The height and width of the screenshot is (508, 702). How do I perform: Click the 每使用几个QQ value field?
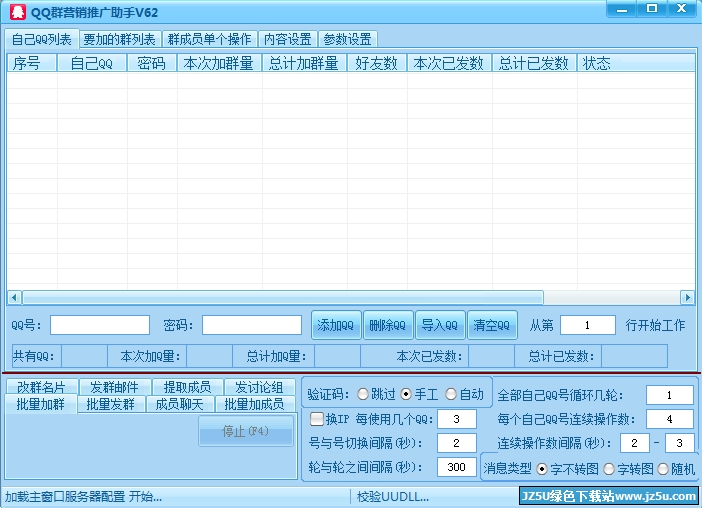[457, 419]
